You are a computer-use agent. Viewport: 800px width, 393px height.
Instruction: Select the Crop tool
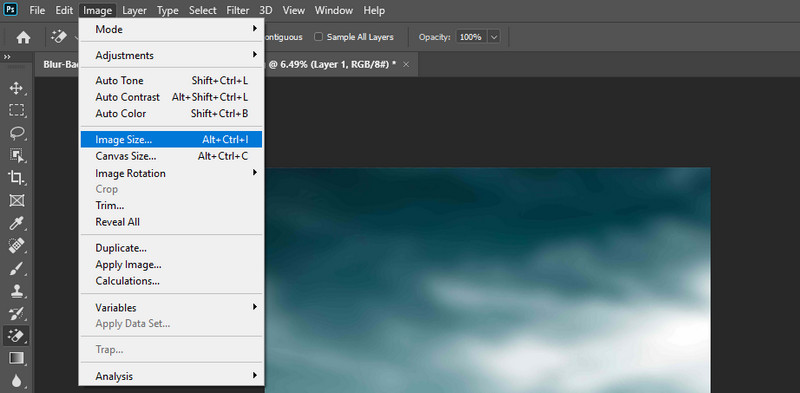[x=17, y=178]
